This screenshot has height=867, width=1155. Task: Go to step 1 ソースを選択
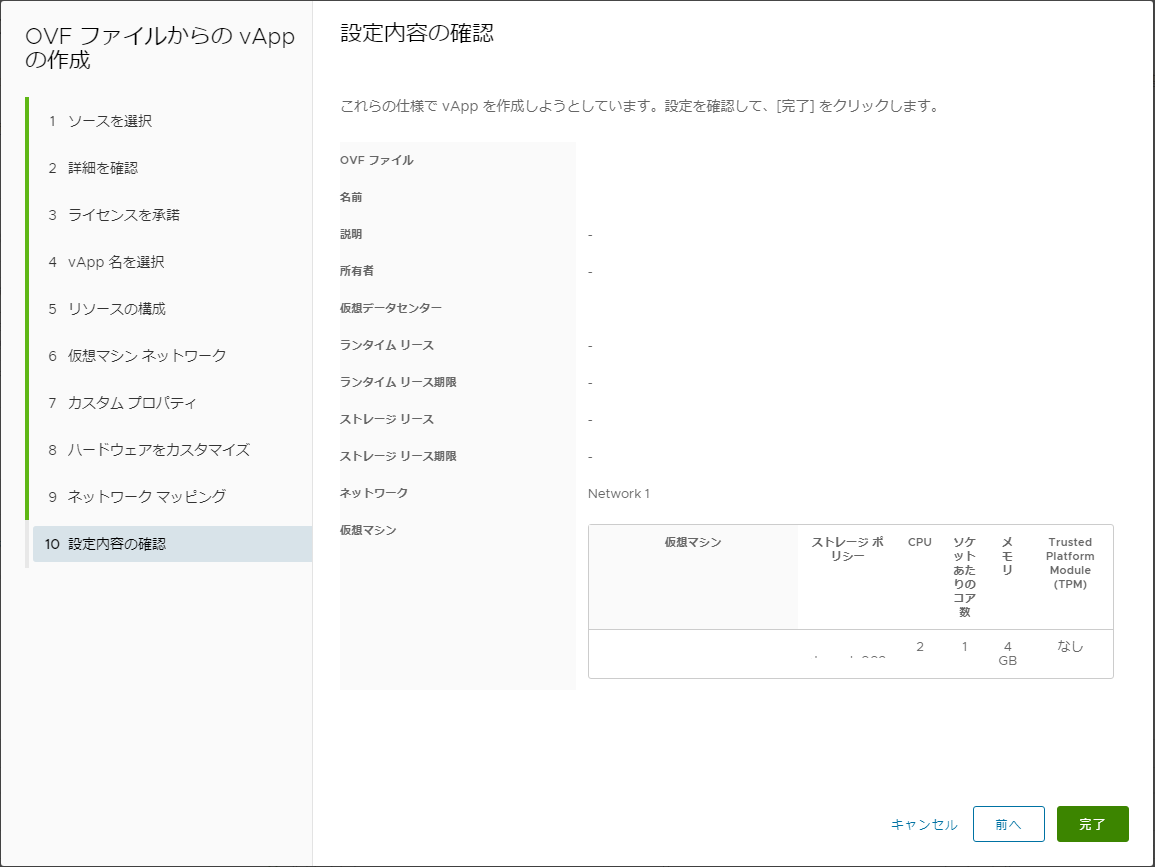click(x=100, y=121)
